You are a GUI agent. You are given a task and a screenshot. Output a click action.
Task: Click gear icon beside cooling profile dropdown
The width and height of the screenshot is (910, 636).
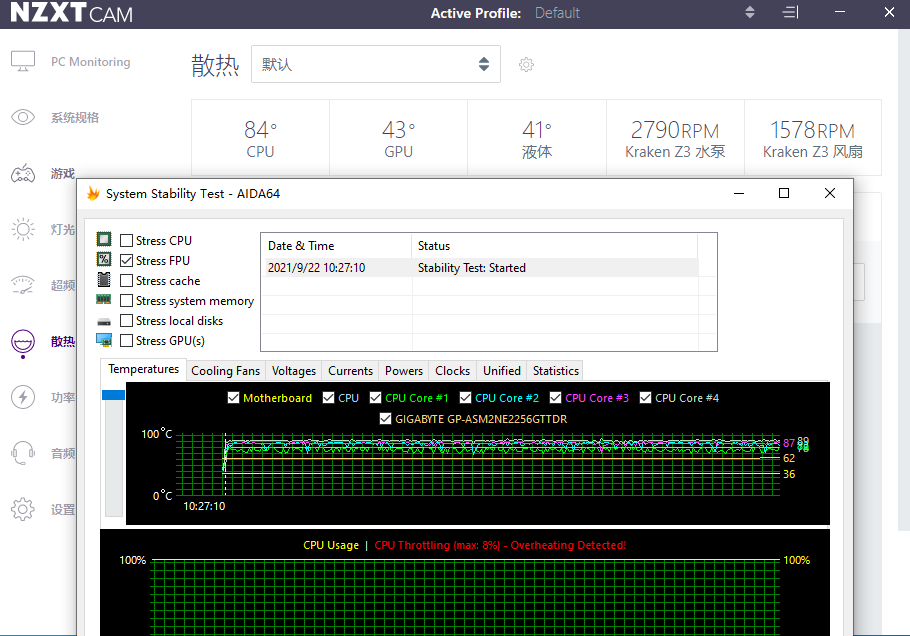pos(526,65)
